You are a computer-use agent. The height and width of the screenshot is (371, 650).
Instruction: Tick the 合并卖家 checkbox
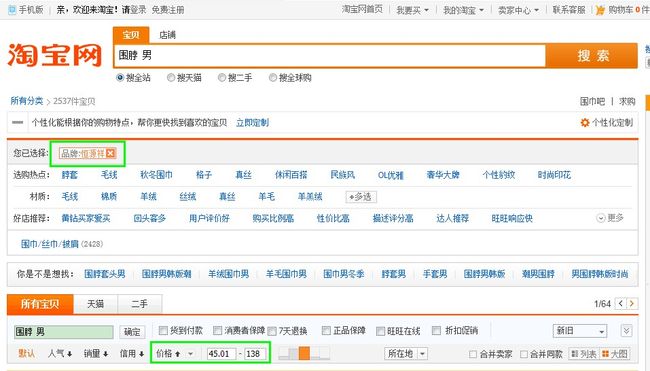pyautogui.click(x=473, y=354)
